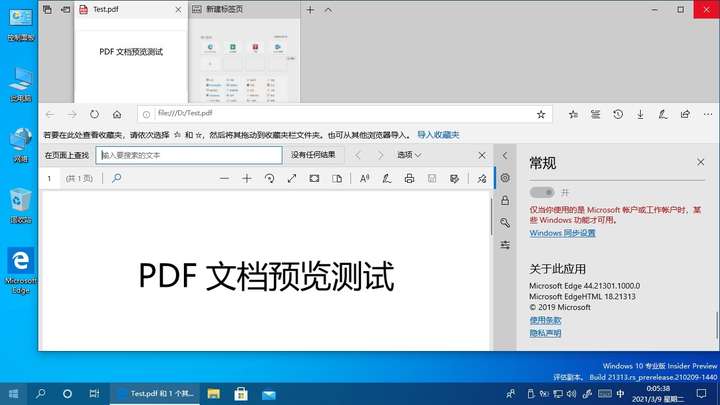
Task: Open the Windows Start menu
Action: [13, 394]
